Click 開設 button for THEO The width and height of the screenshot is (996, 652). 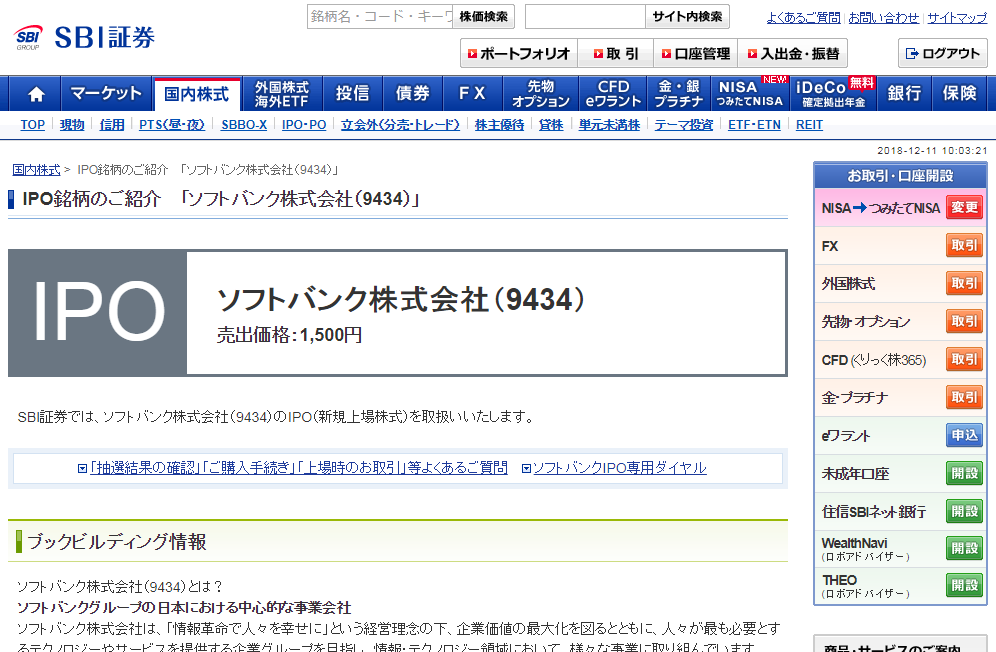964,585
